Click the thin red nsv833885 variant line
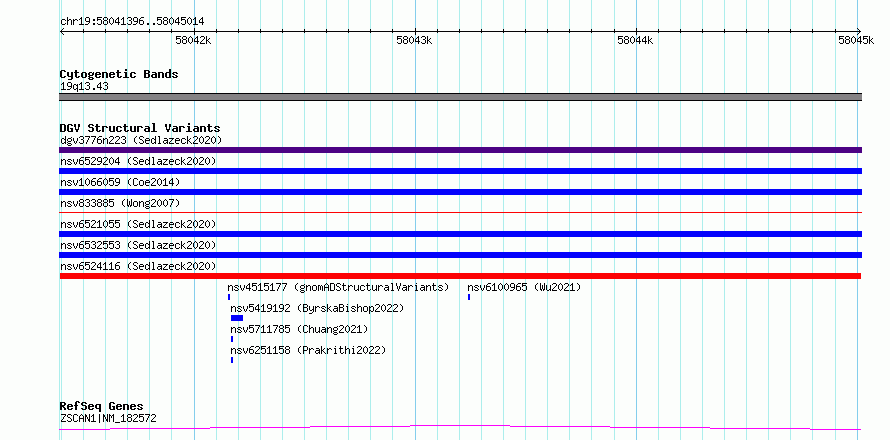 [x=460, y=212]
